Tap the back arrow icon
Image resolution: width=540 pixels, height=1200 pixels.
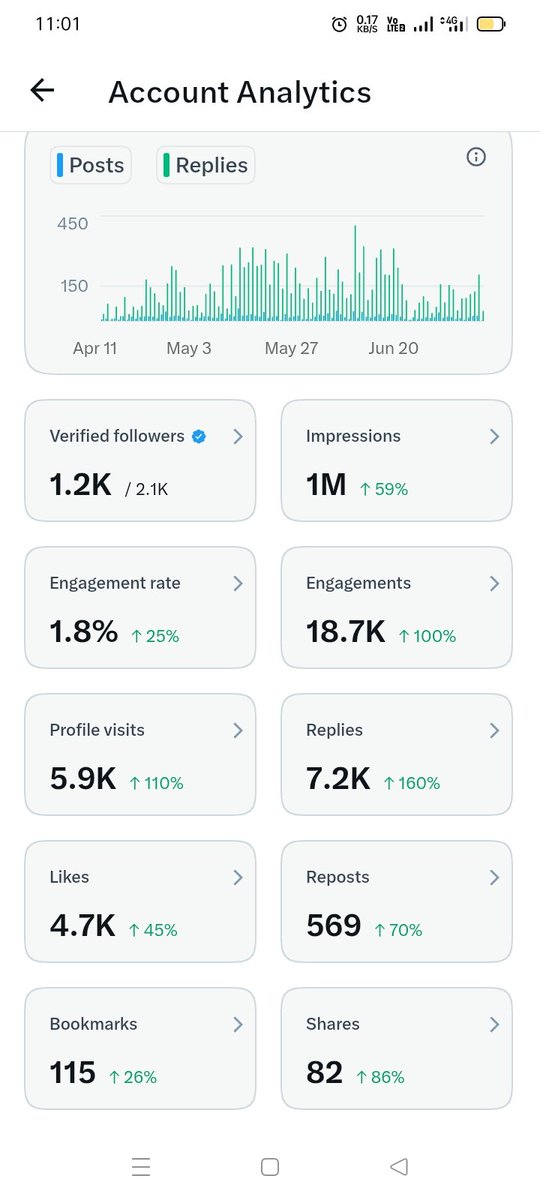pyautogui.click(x=42, y=91)
